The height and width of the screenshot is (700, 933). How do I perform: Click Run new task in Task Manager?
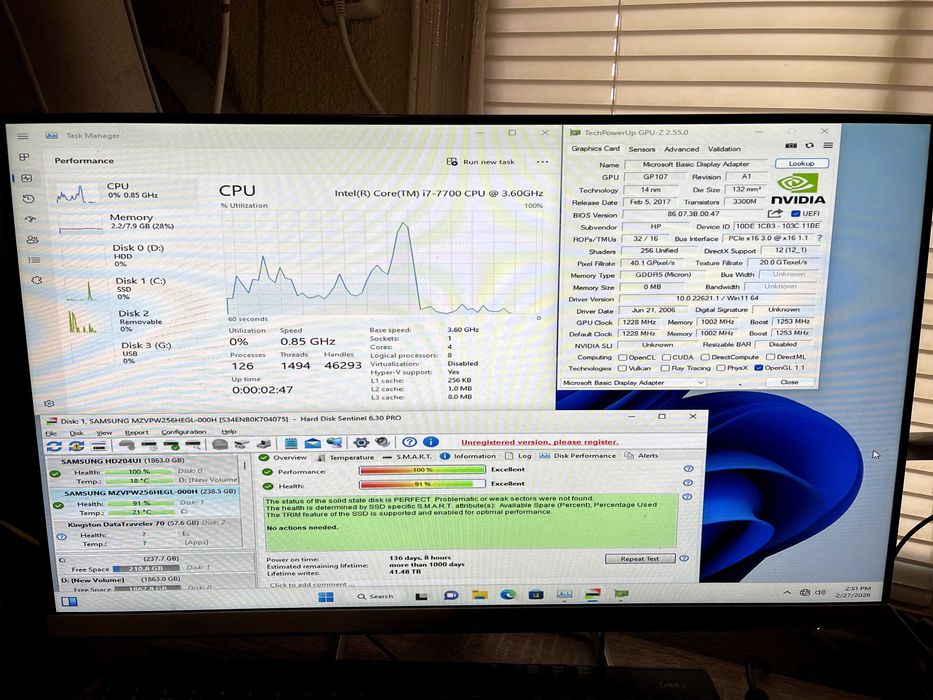(481, 162)
